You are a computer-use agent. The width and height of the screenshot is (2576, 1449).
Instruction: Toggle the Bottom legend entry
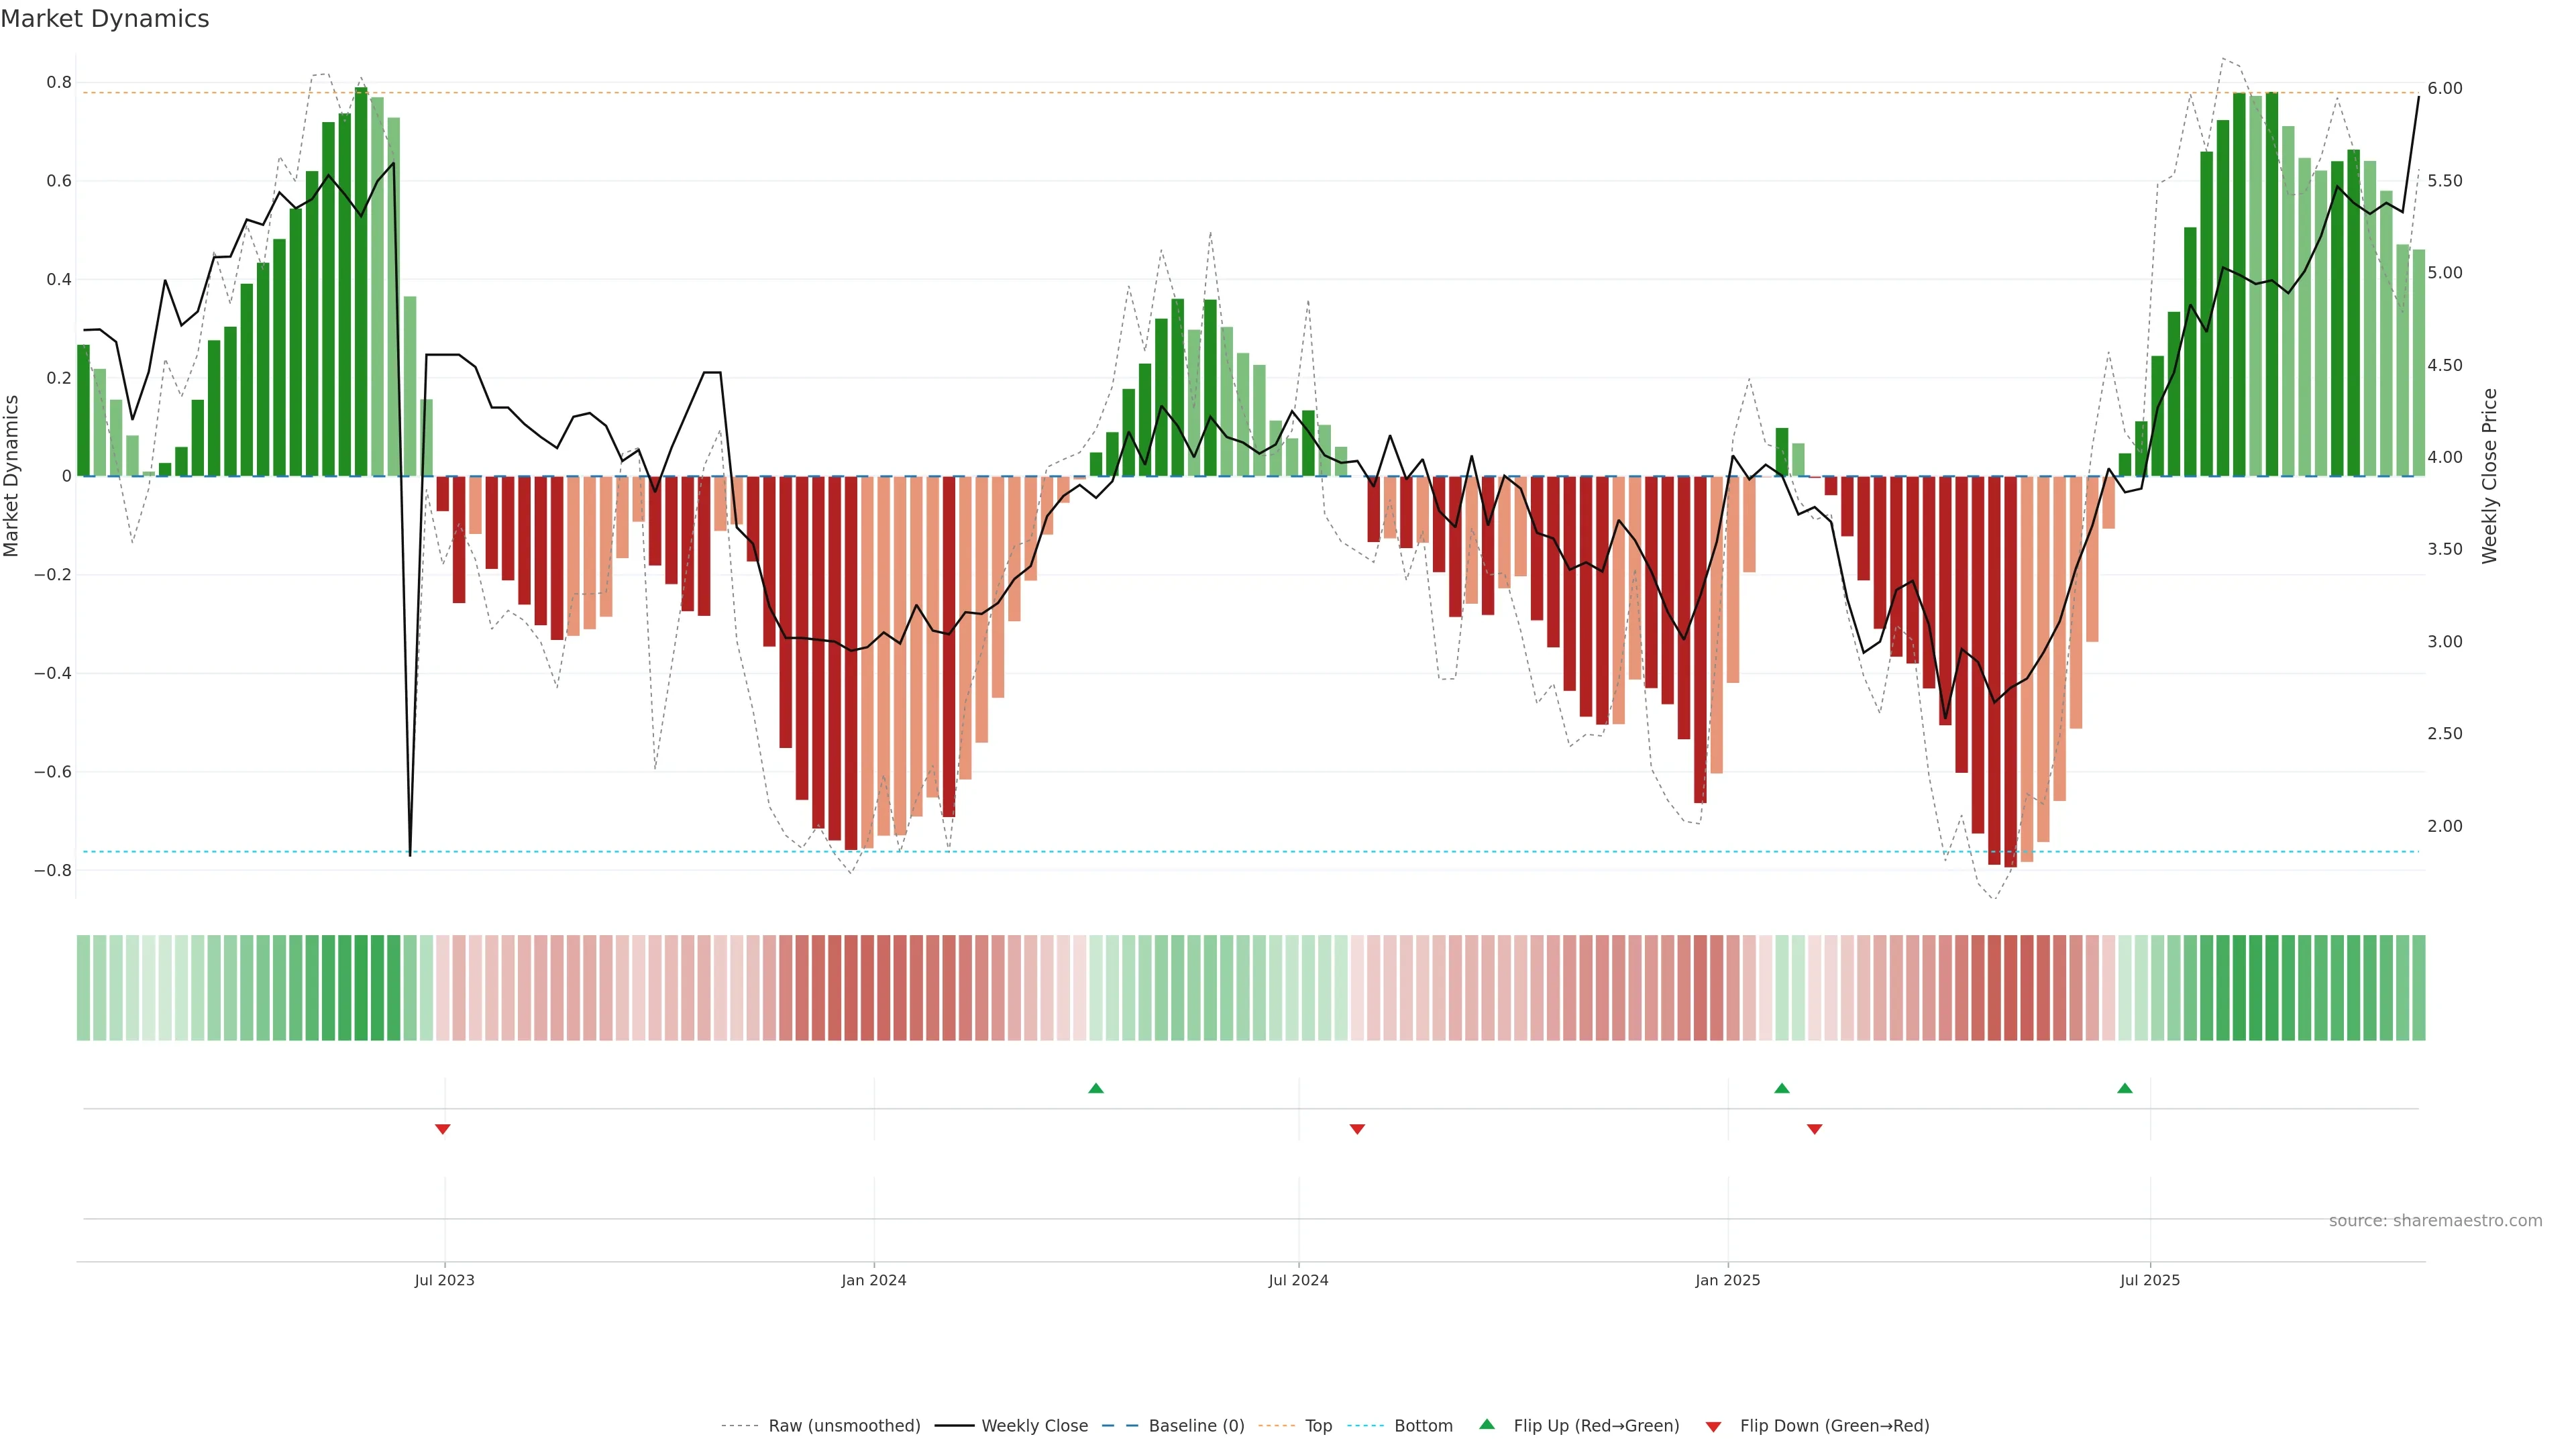[1423, 1425]
